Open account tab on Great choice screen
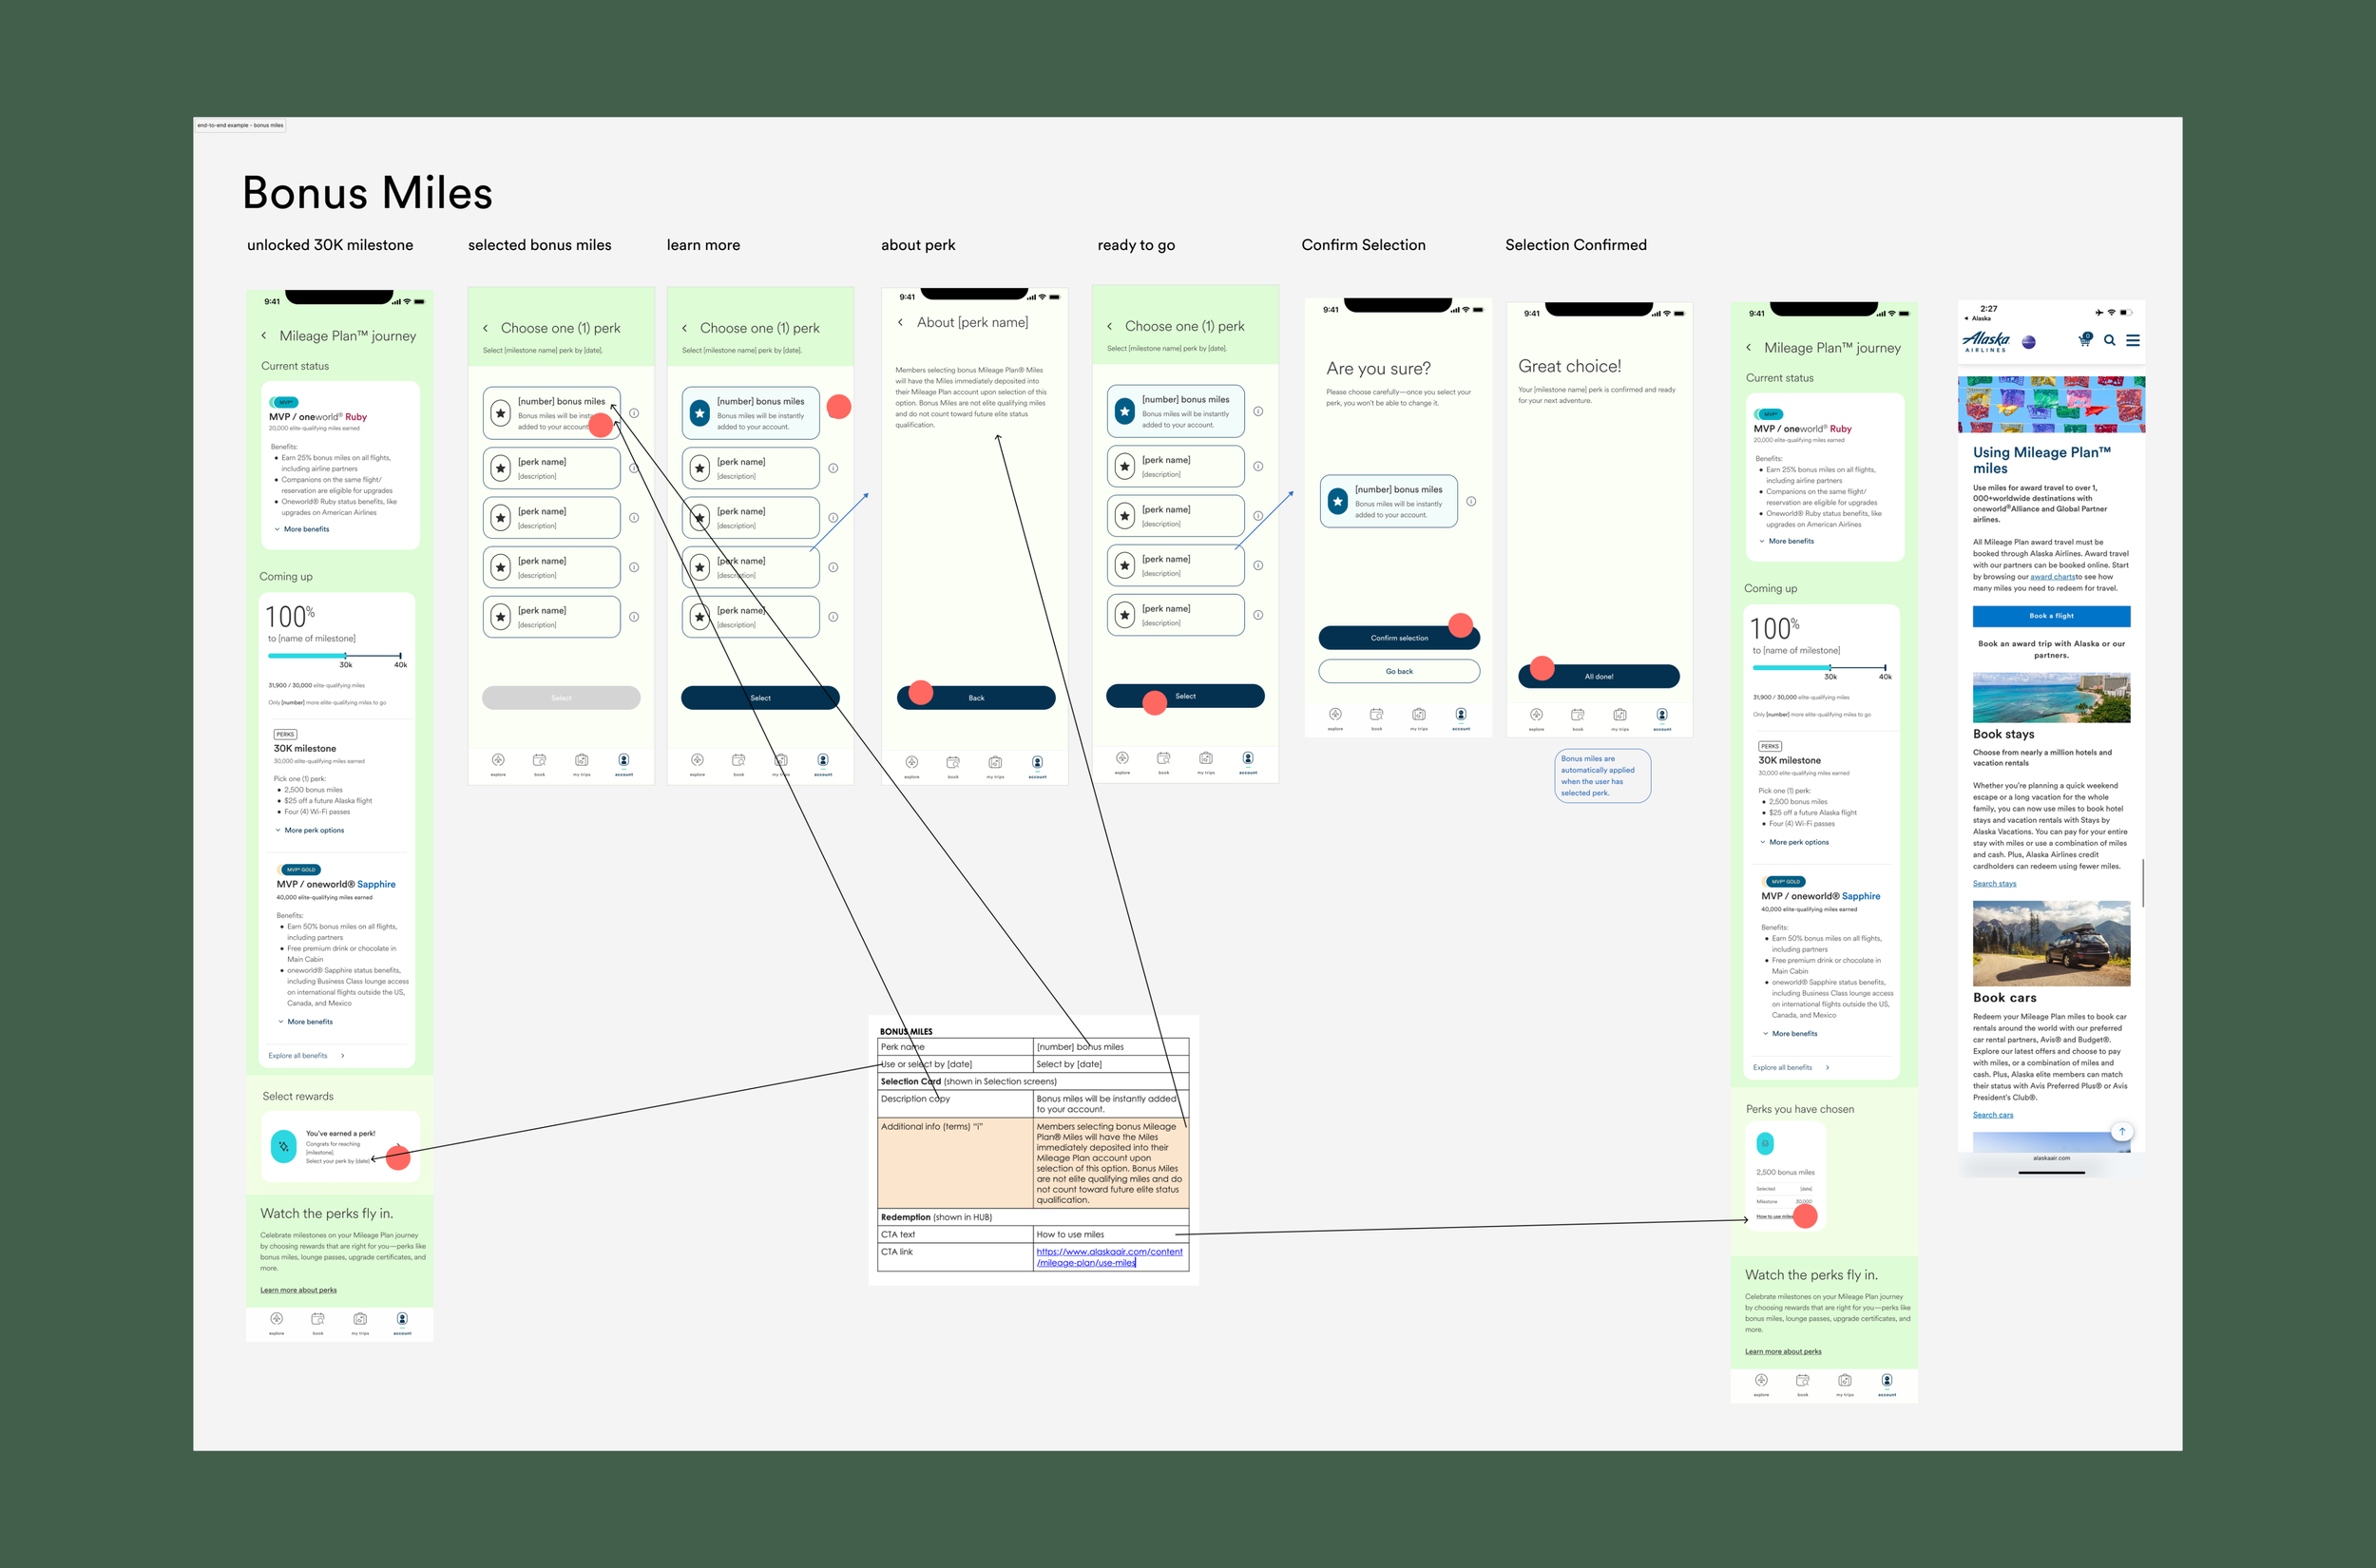 click(1661, 717)
